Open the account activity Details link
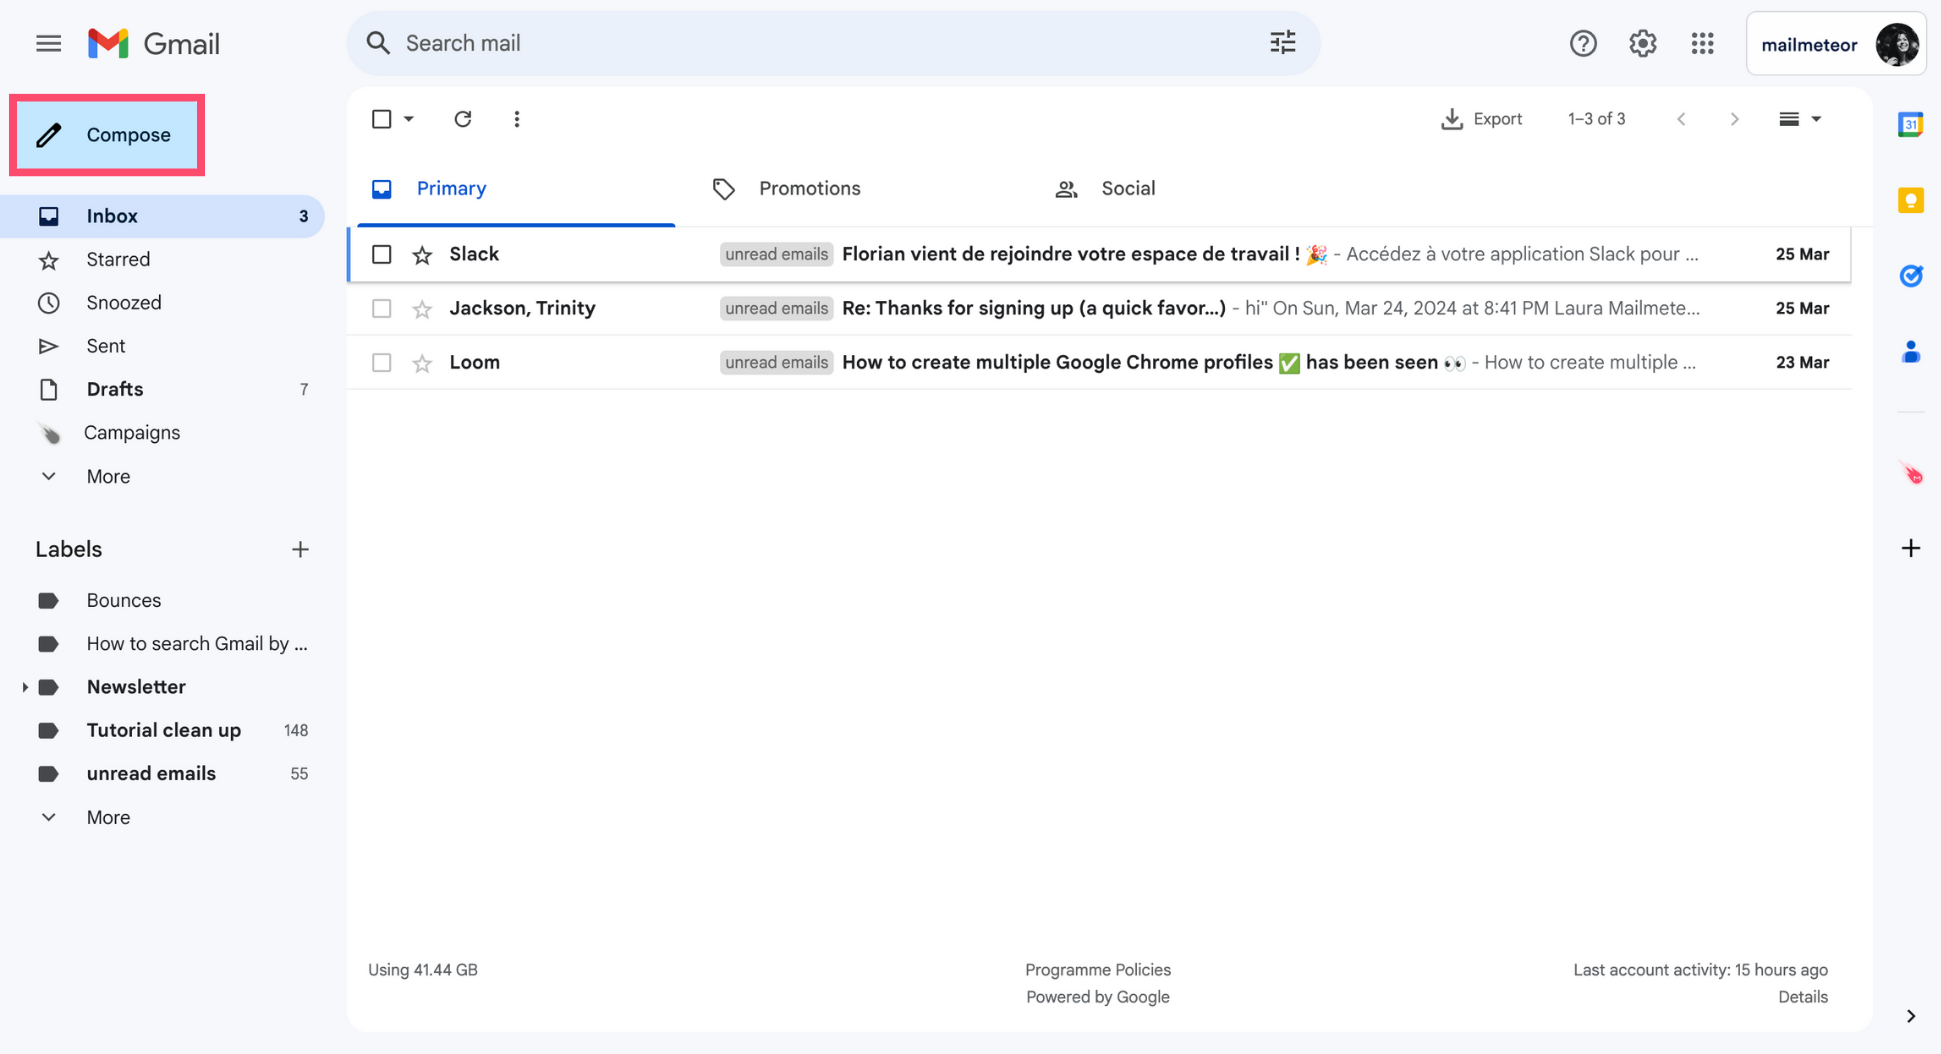The width and height of the screenshot is (1941, 1054). tap(1802, 996)
